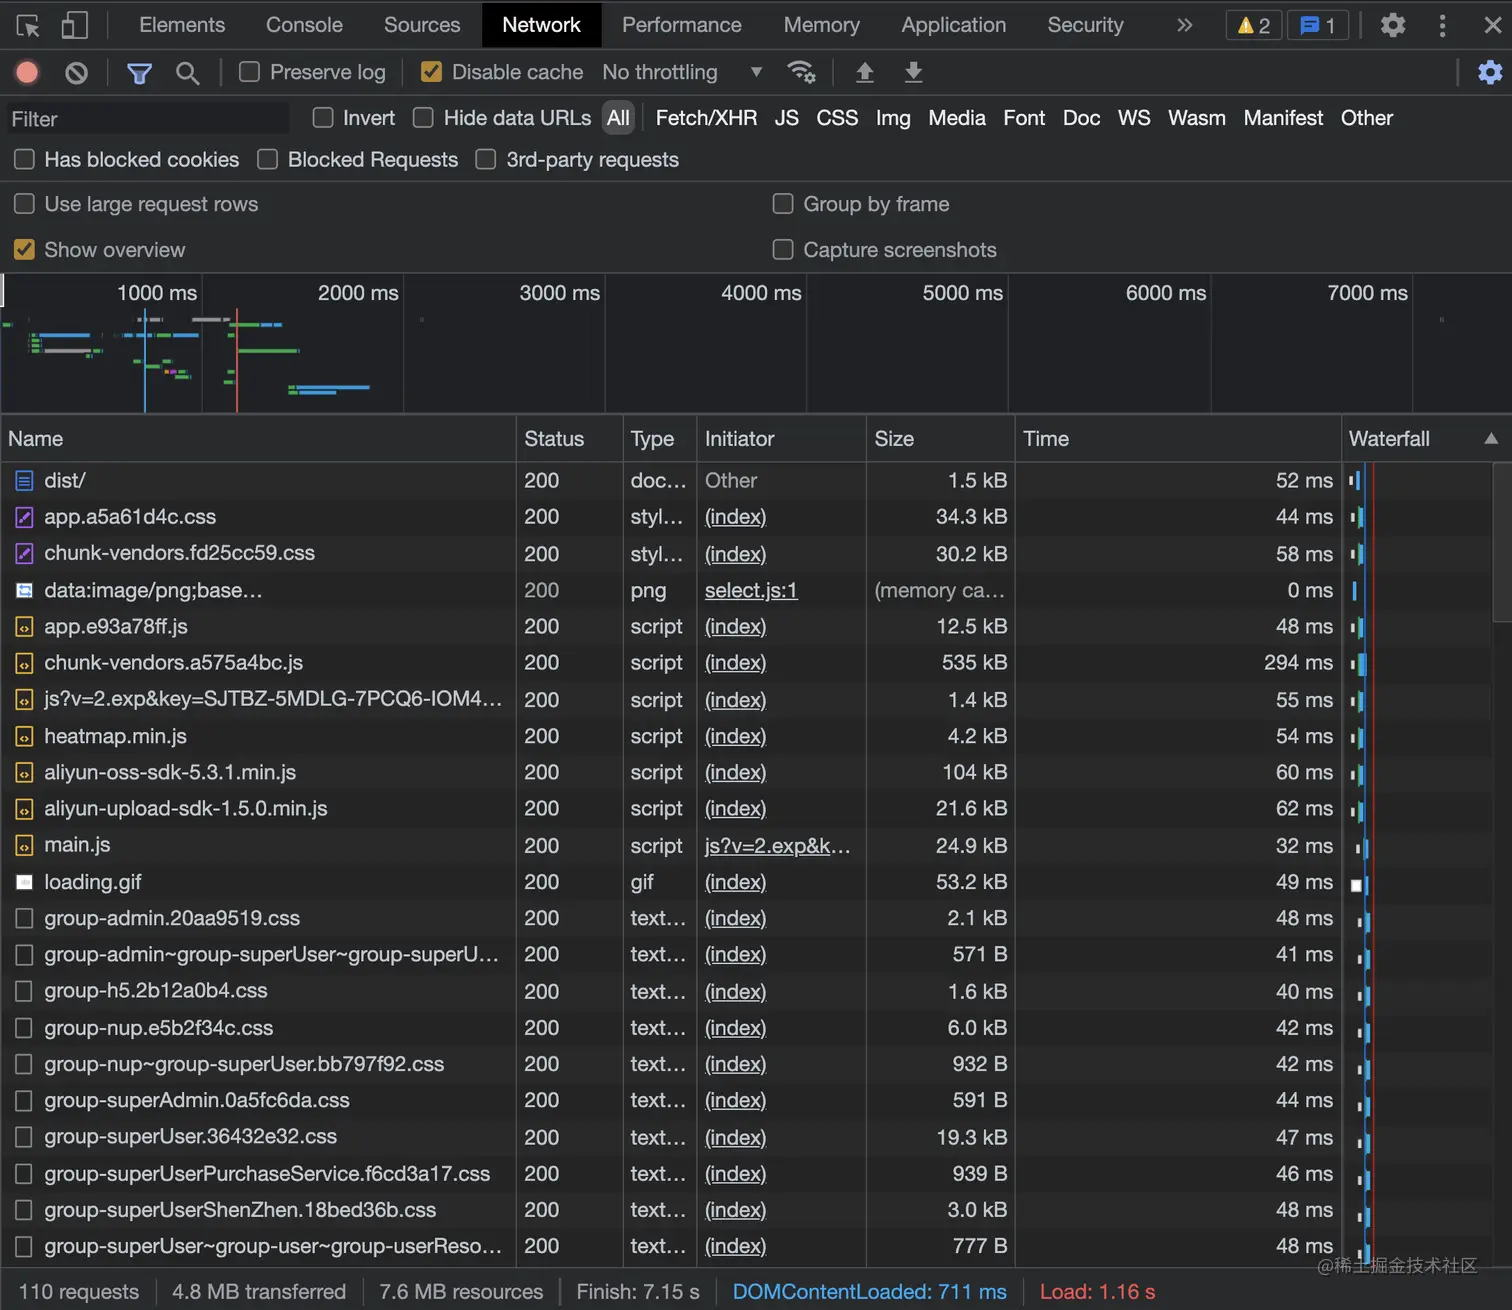Viewport: 1512px width, 1310px height.
Task: Open the Application tab
Action: 954,25
